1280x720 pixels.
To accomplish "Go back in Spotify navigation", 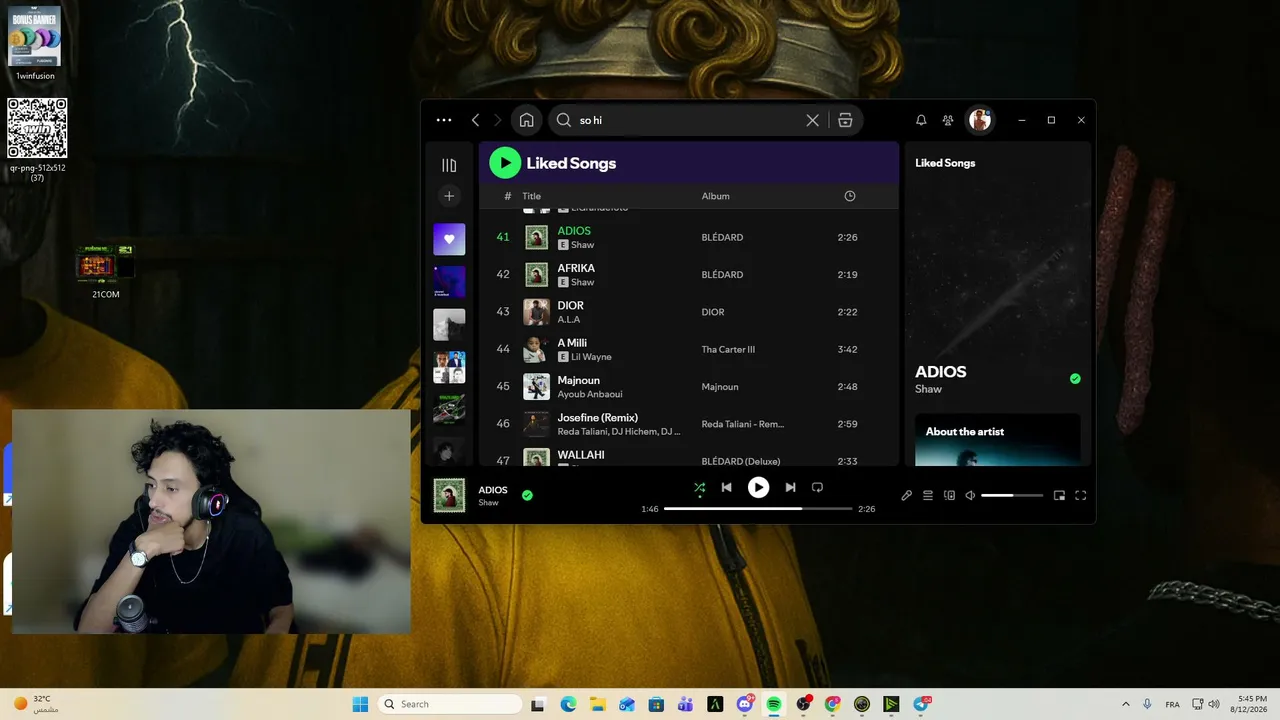I will click(x=475, y=120).
